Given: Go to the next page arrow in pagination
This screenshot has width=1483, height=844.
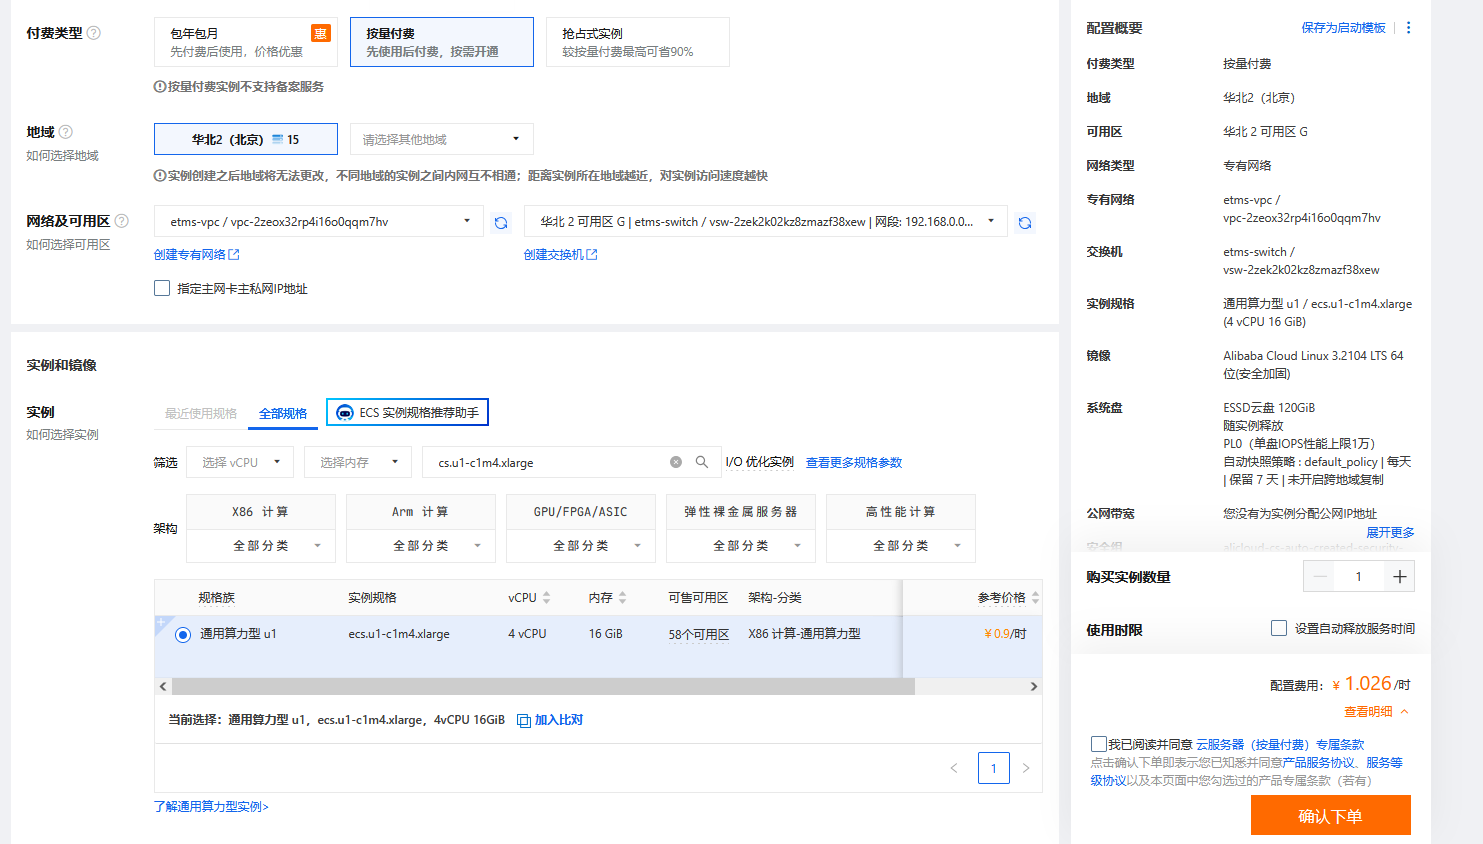Looking at the screenshot, I should 1026,768.
